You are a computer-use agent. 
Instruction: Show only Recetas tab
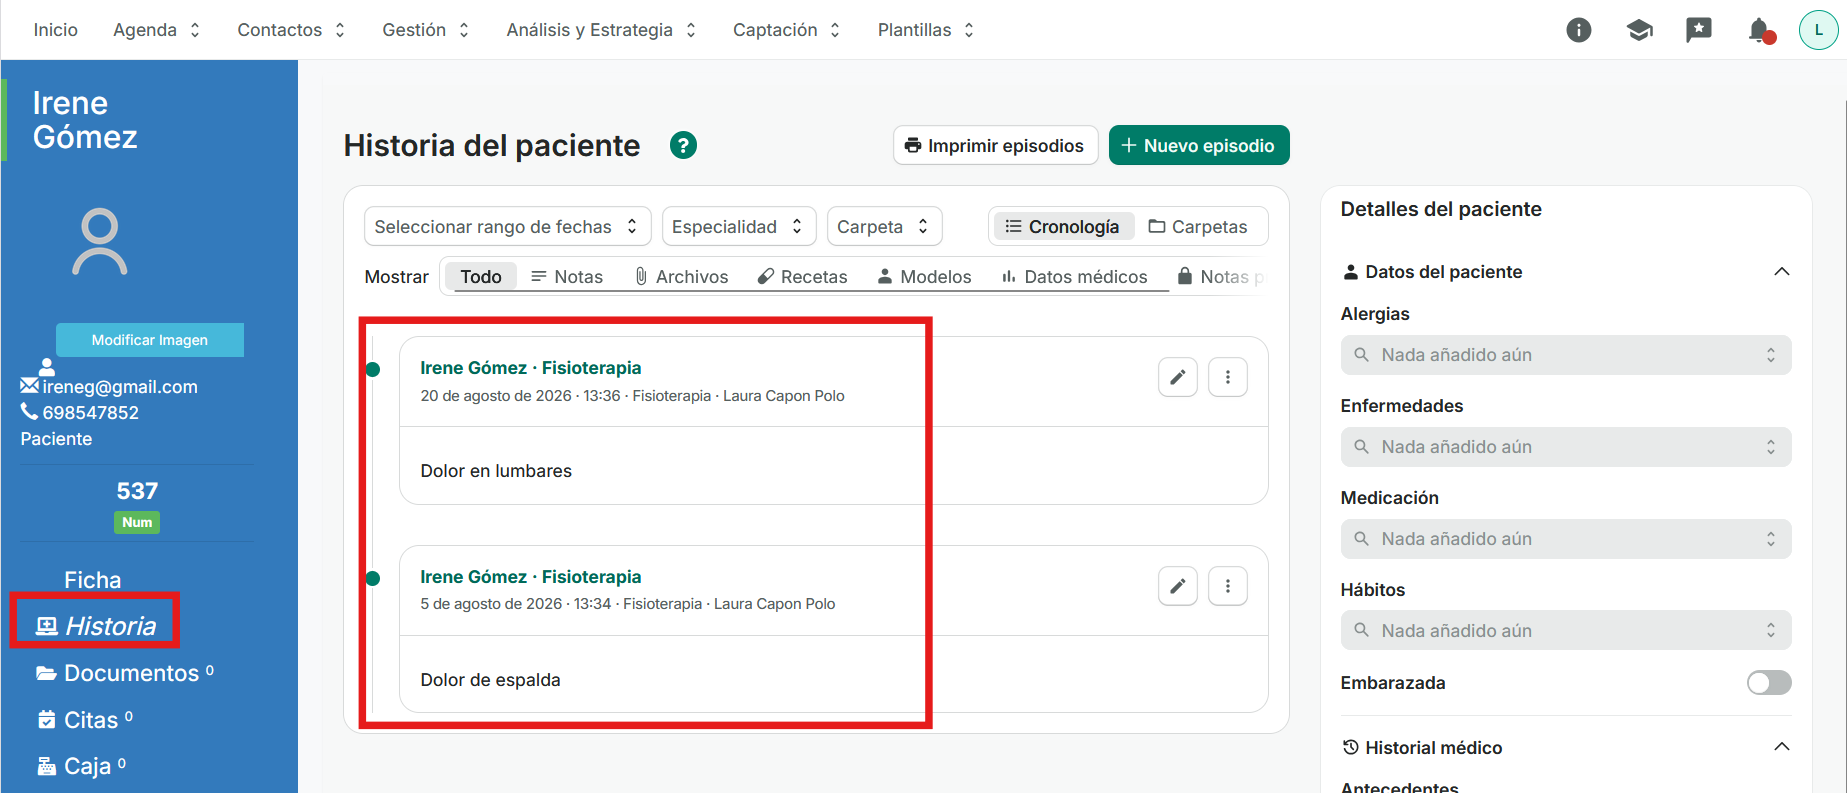coord(802,277)
